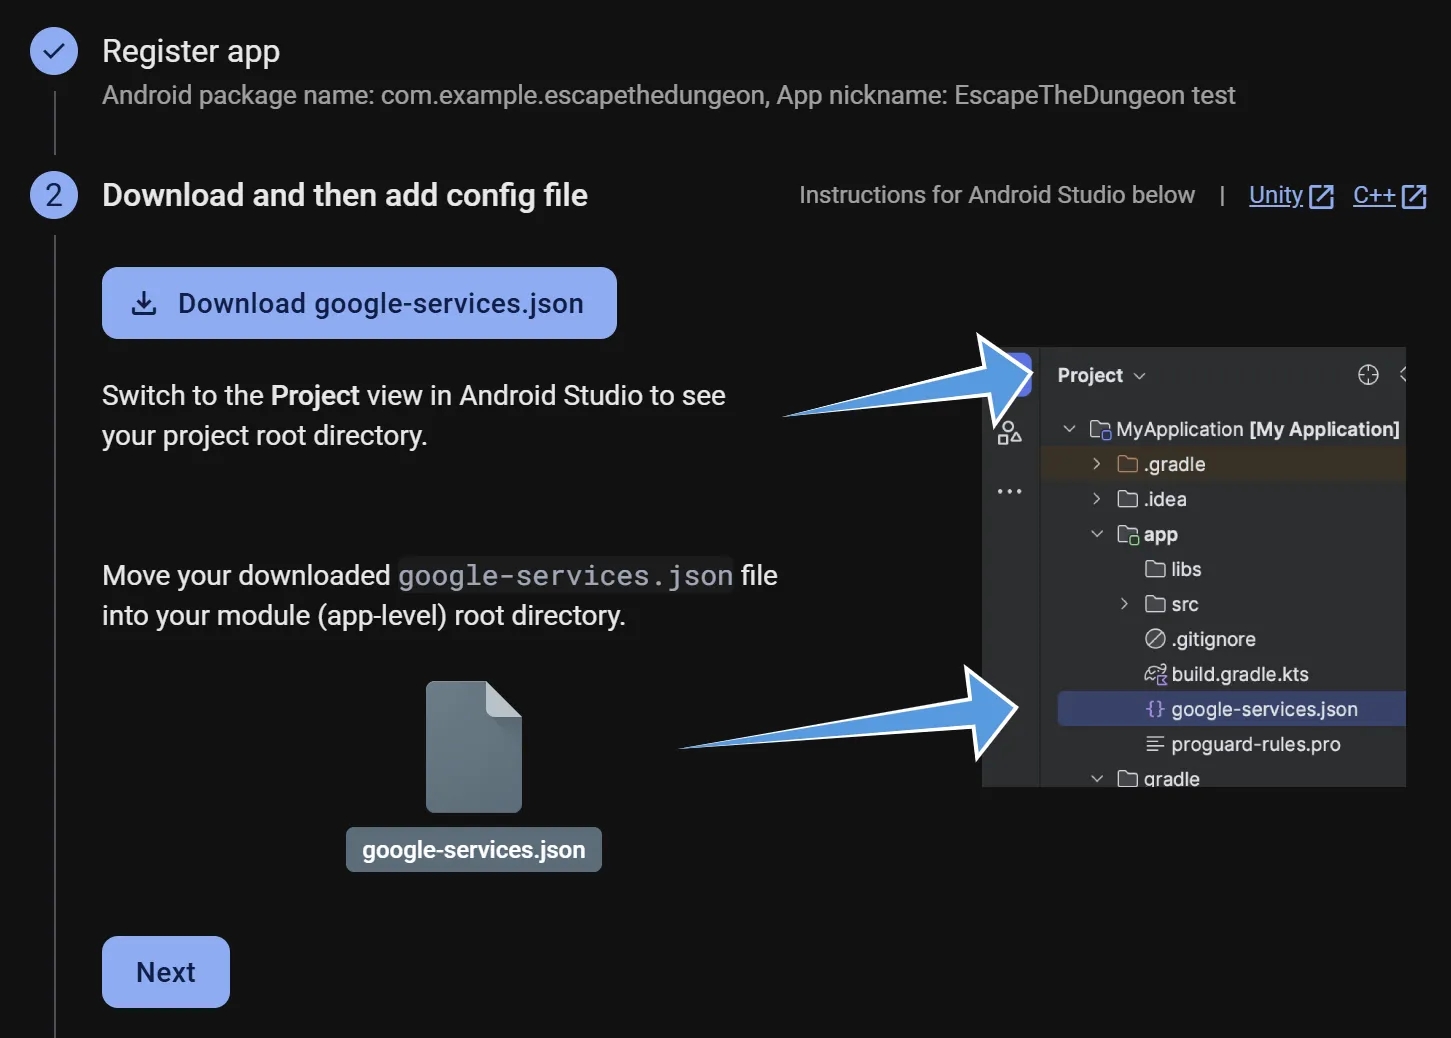
Task: Click the Instructions for Android Studio below text
Action: pos(997,195)
